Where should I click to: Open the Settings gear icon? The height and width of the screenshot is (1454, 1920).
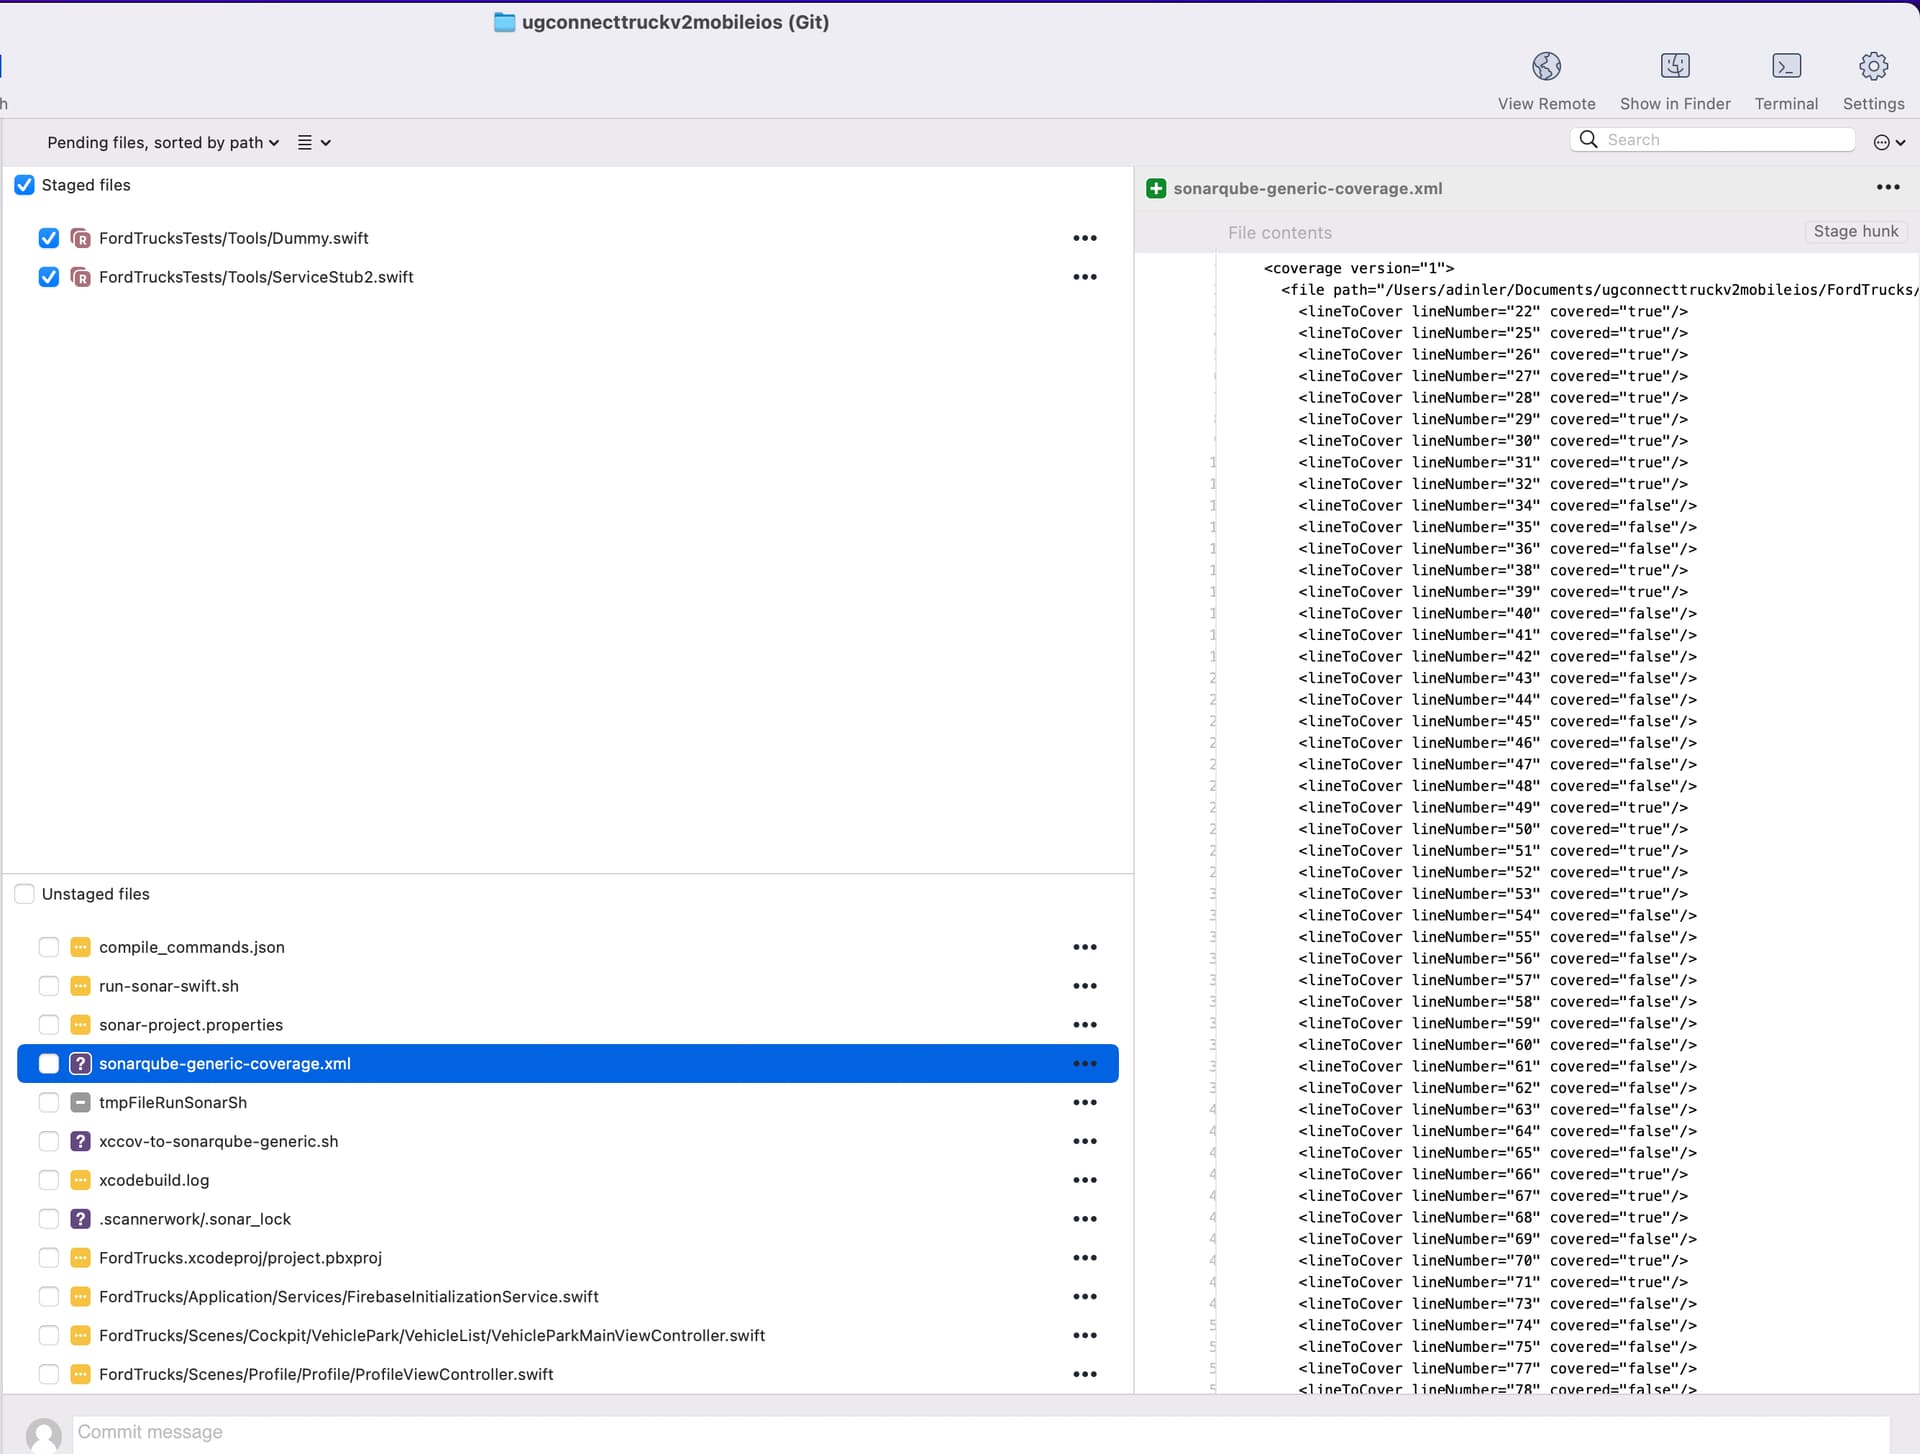1872,67
